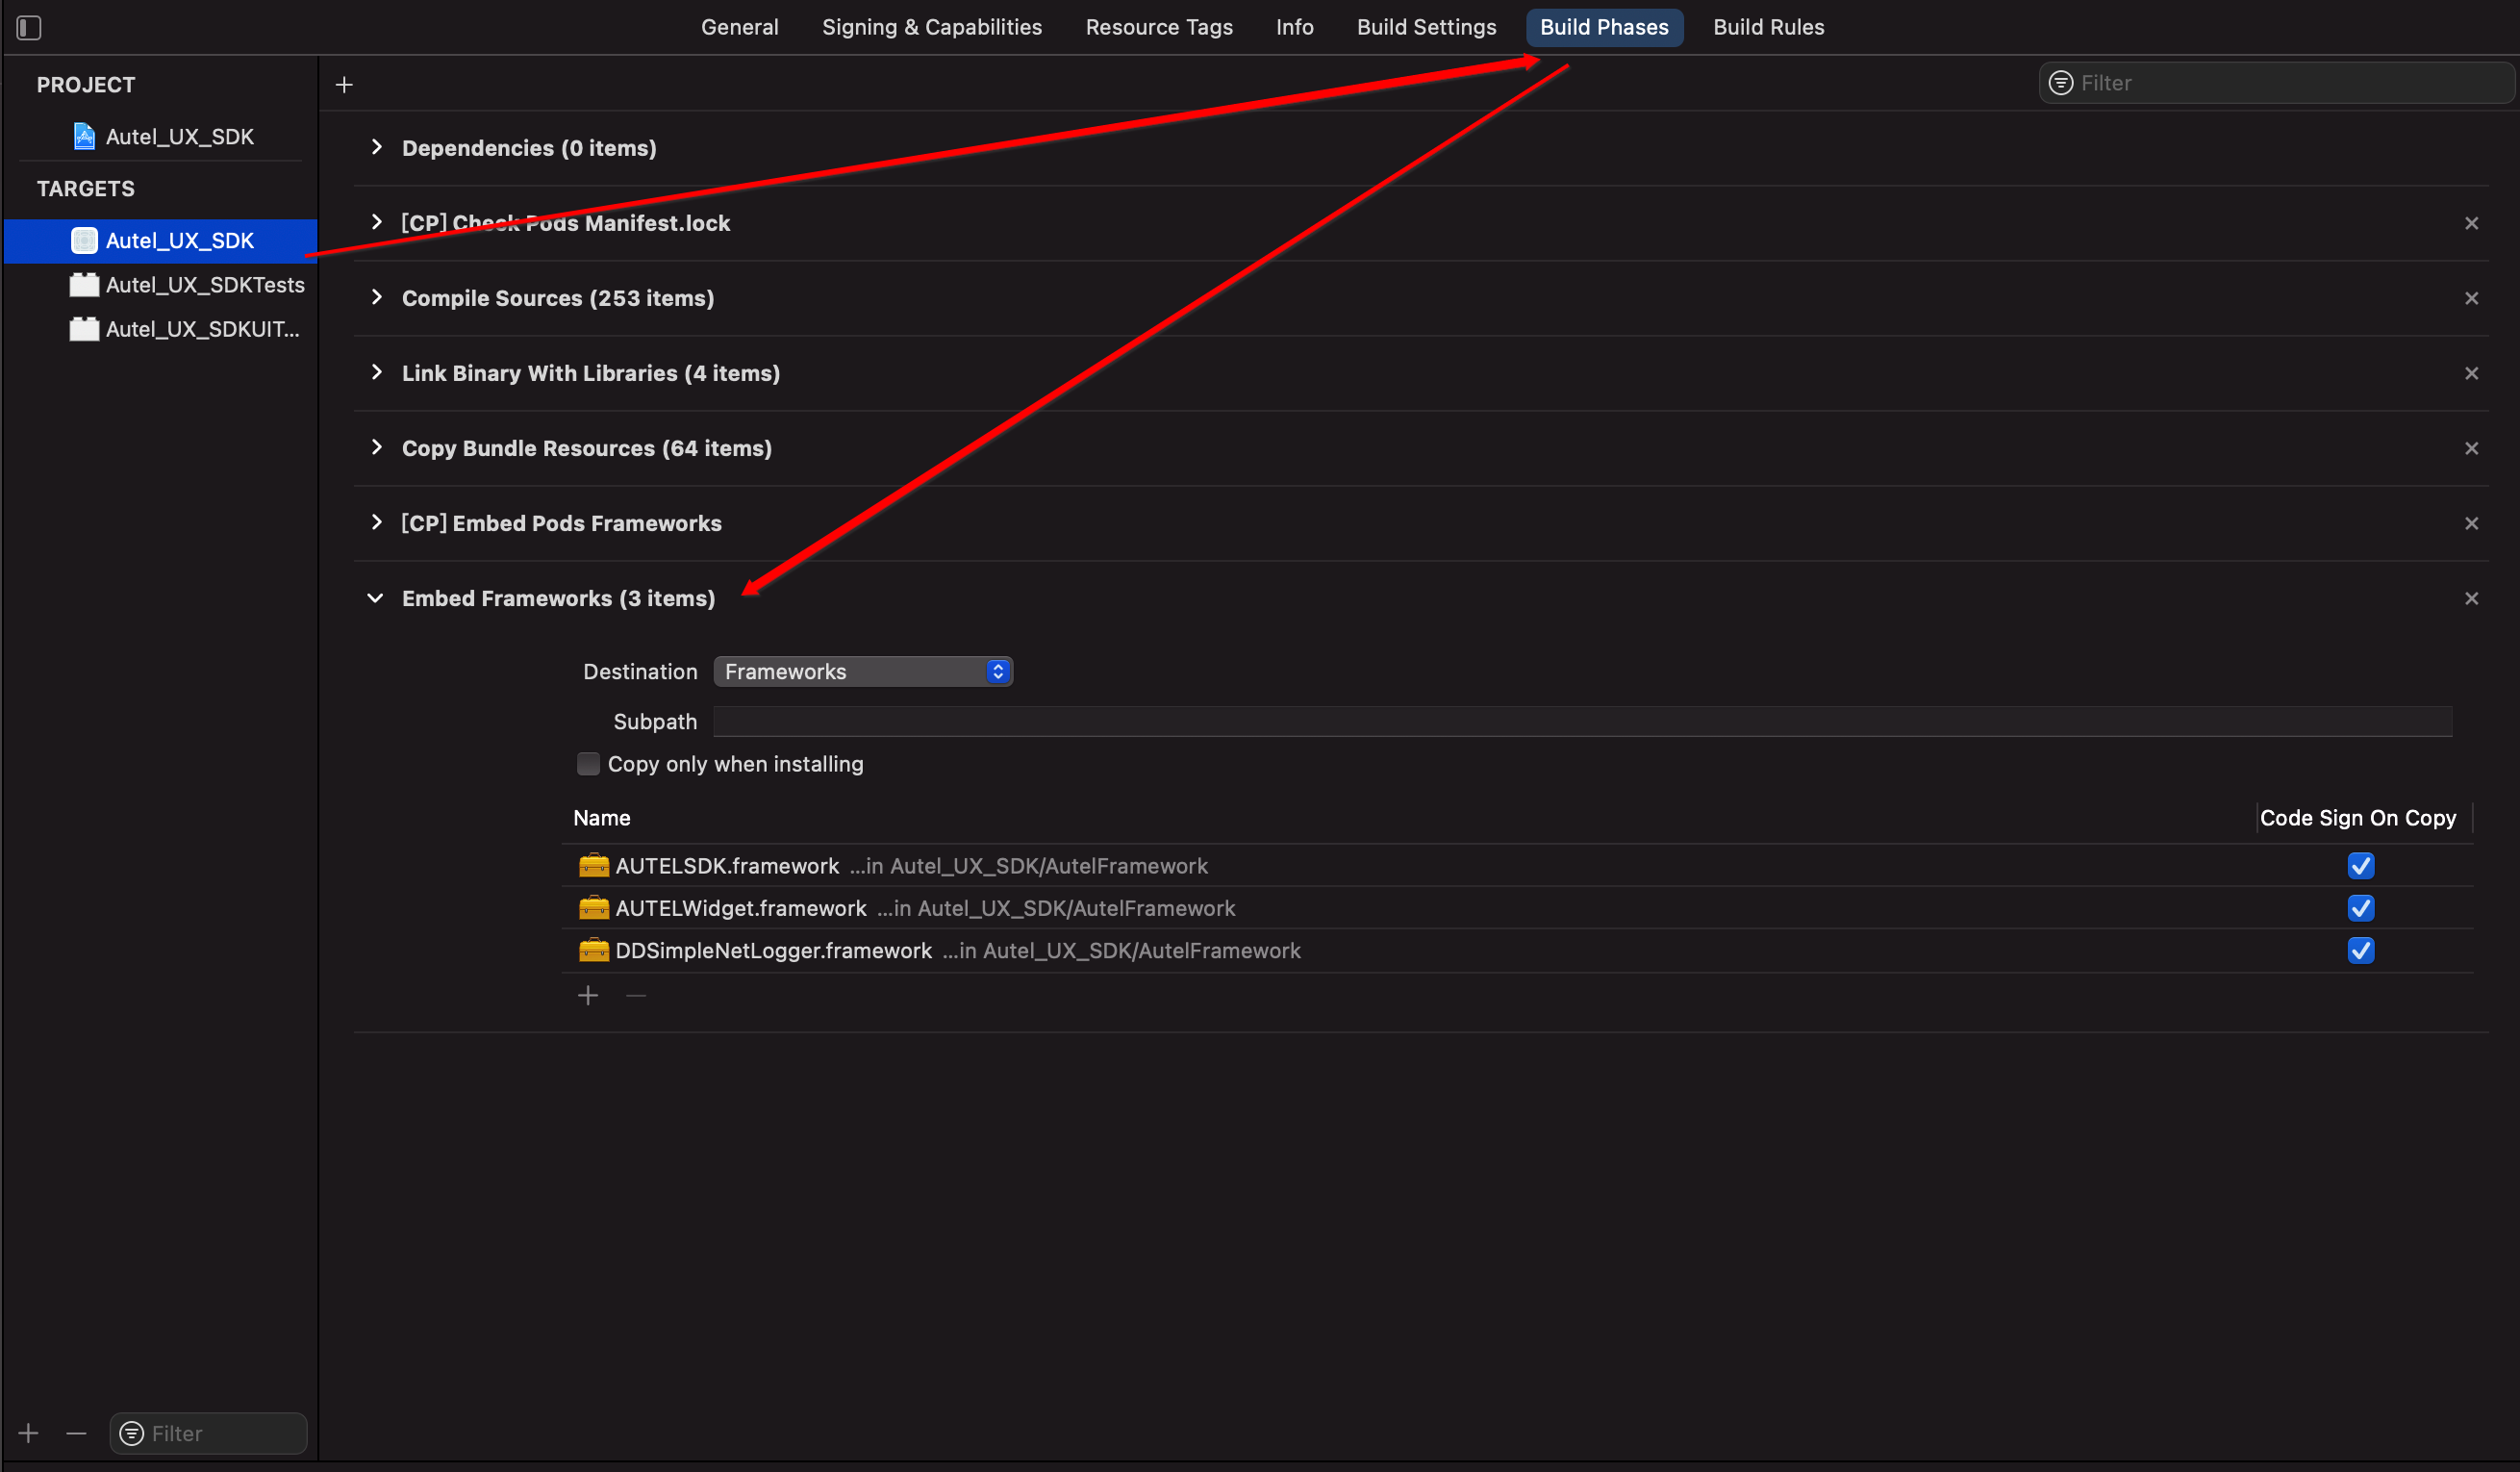The height and width of the screenshot is (1472, 2520).
Task: Expand [CP] Check Pods Manifest.lock section
Action: (376, 222)
